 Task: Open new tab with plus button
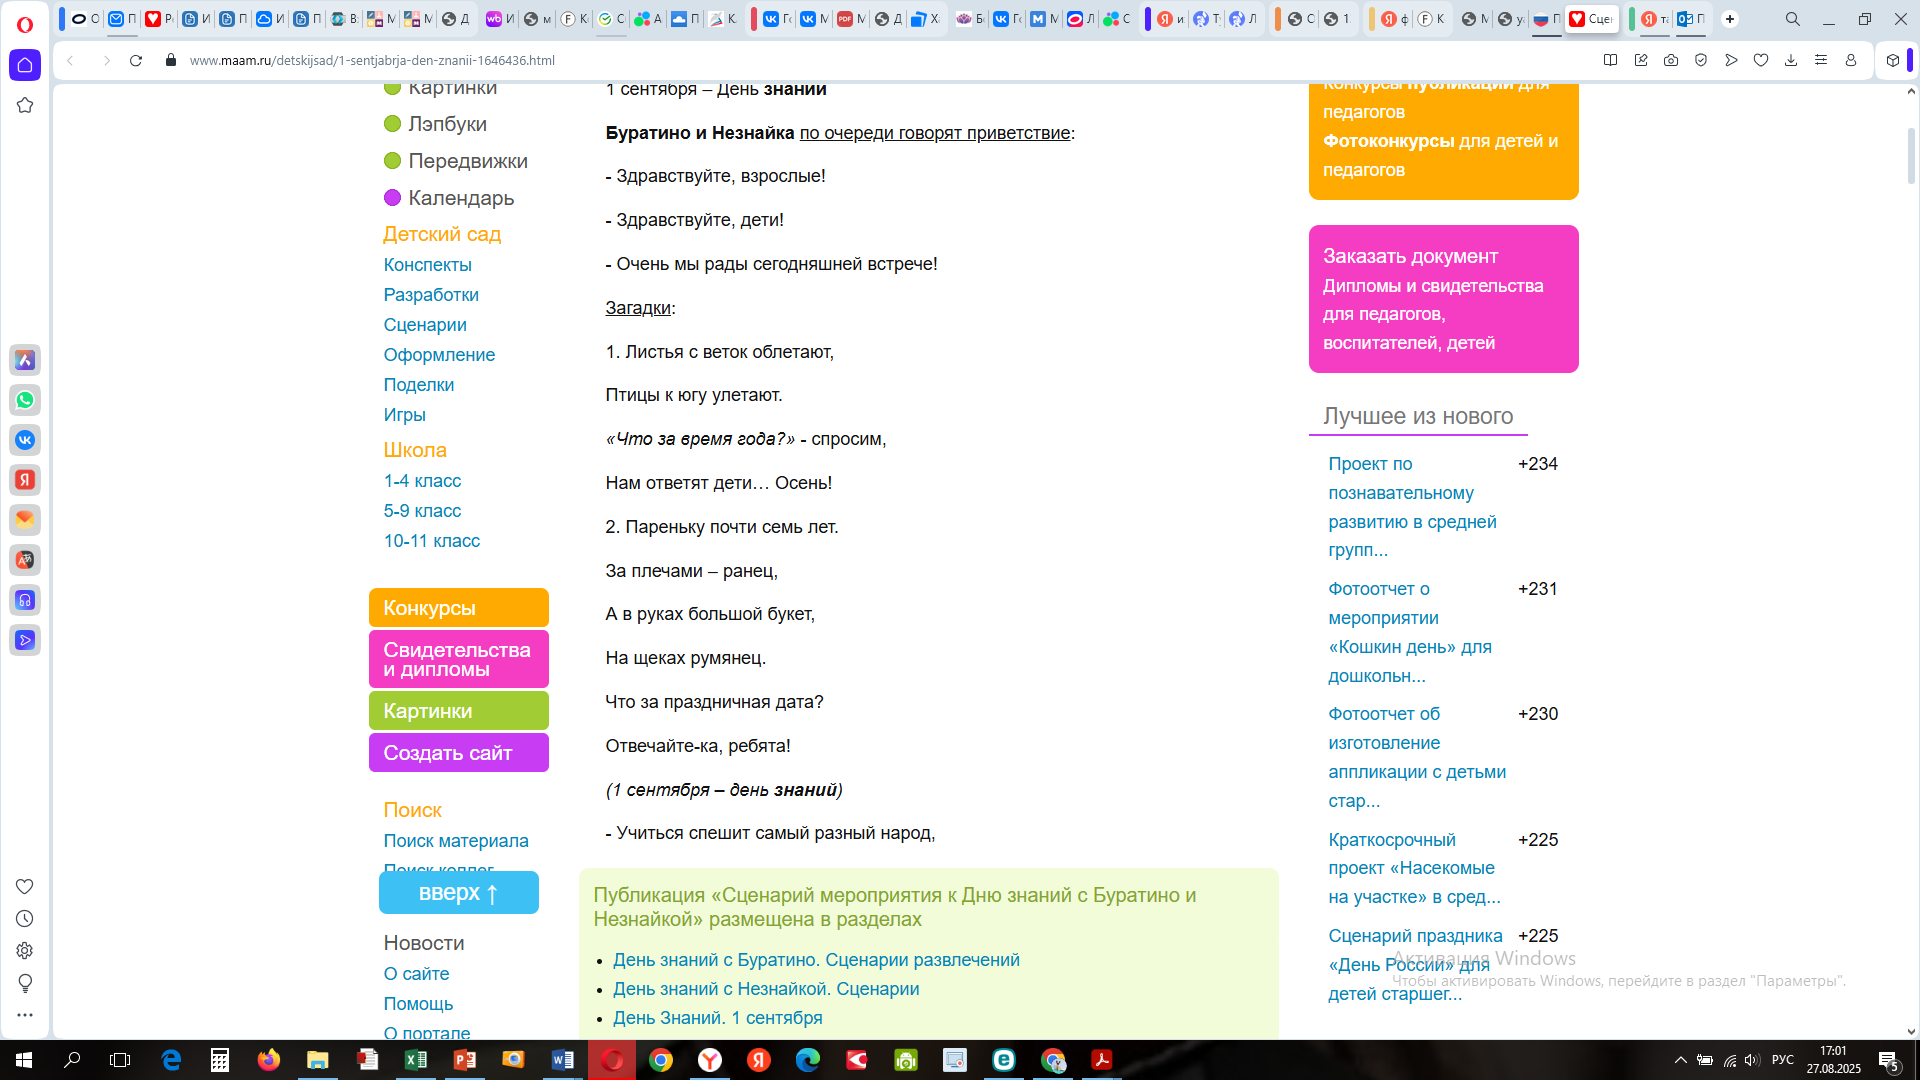1730,19
